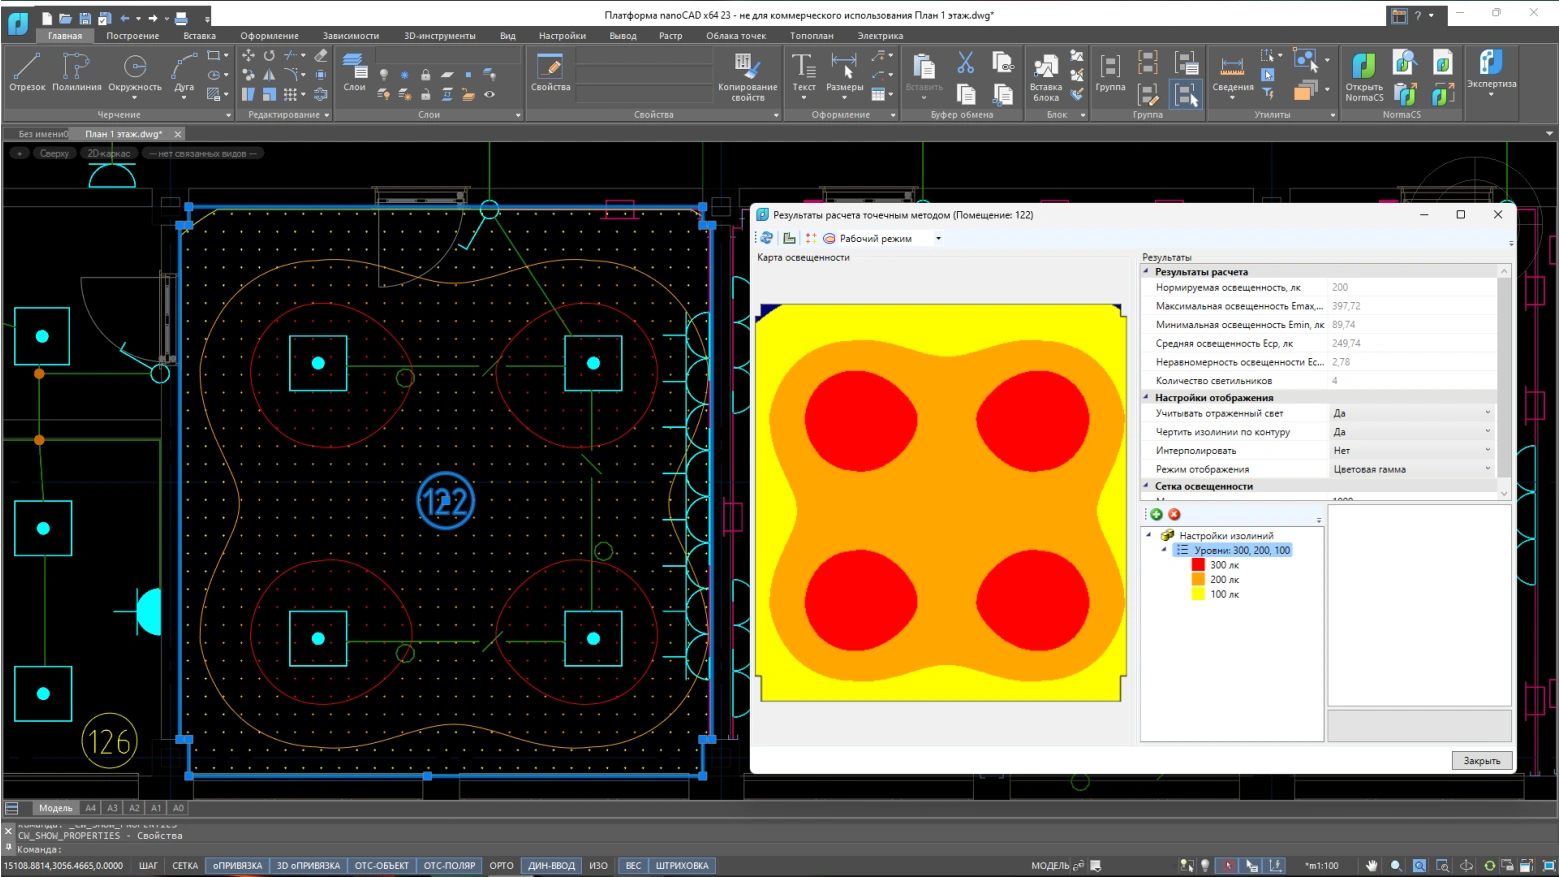Click red delete isoline level icon
Screen dimensions: 1560x877
click(x=1174, y=514)
